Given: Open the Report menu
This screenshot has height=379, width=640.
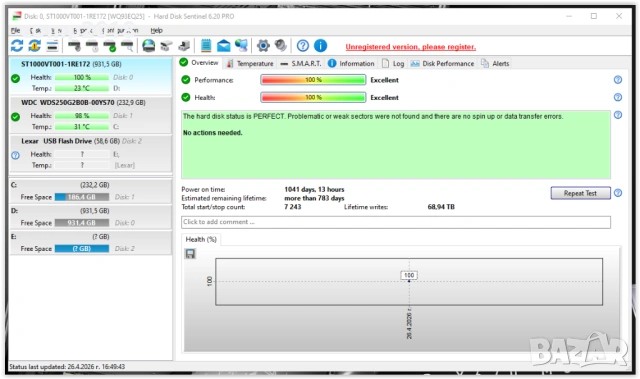Looking at the screenshot, I should [x=83, y=30].
